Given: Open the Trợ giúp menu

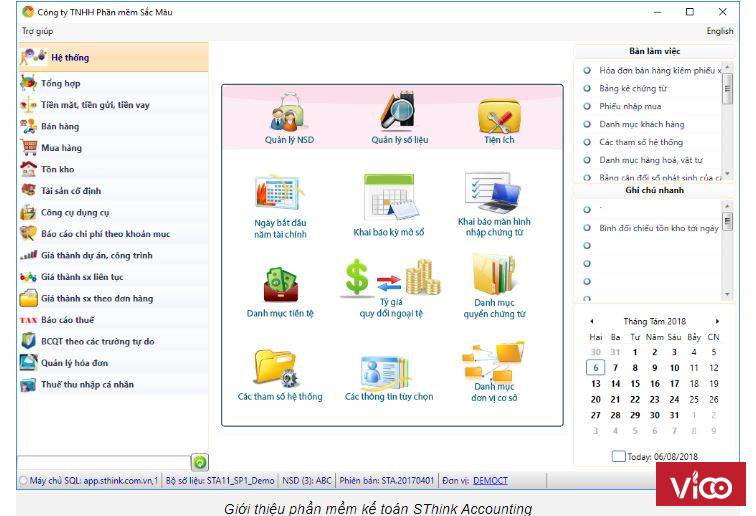Looking at the screenshot, I should click(x=37, y=31).
